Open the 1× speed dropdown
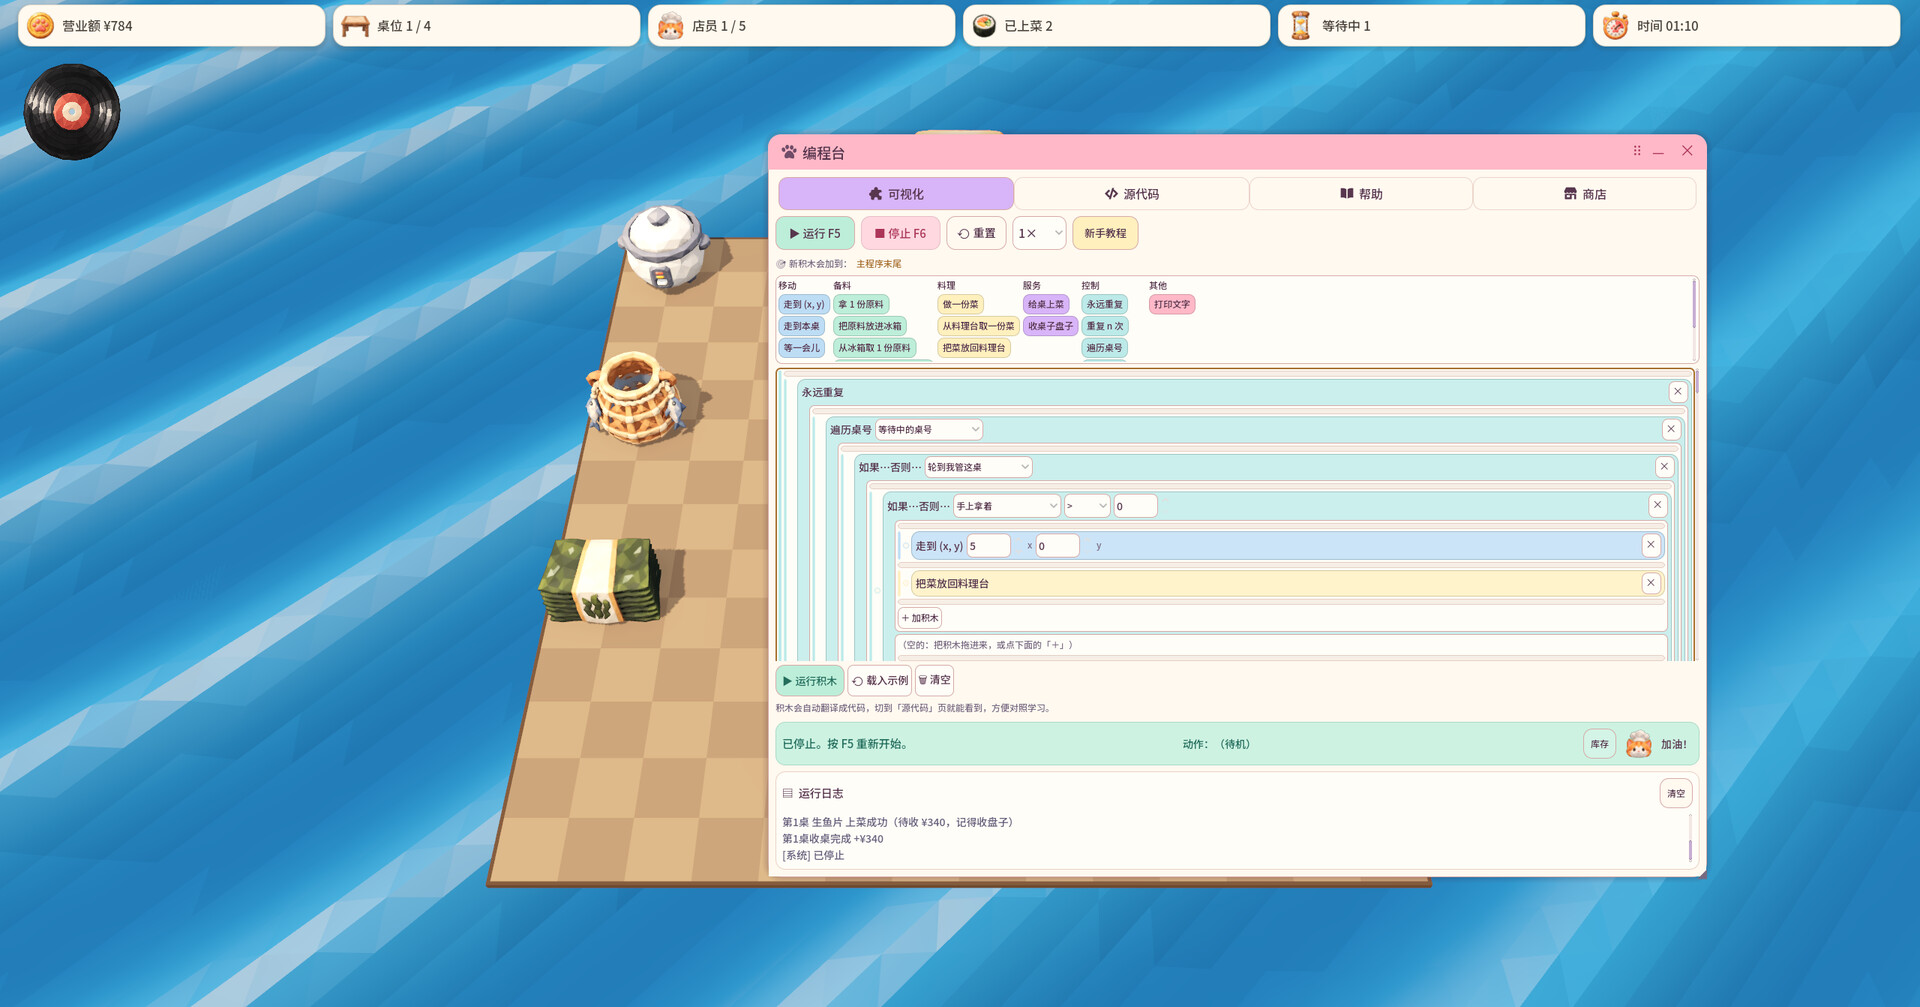This screenshot has width=1920, height=1007. 1039,233
